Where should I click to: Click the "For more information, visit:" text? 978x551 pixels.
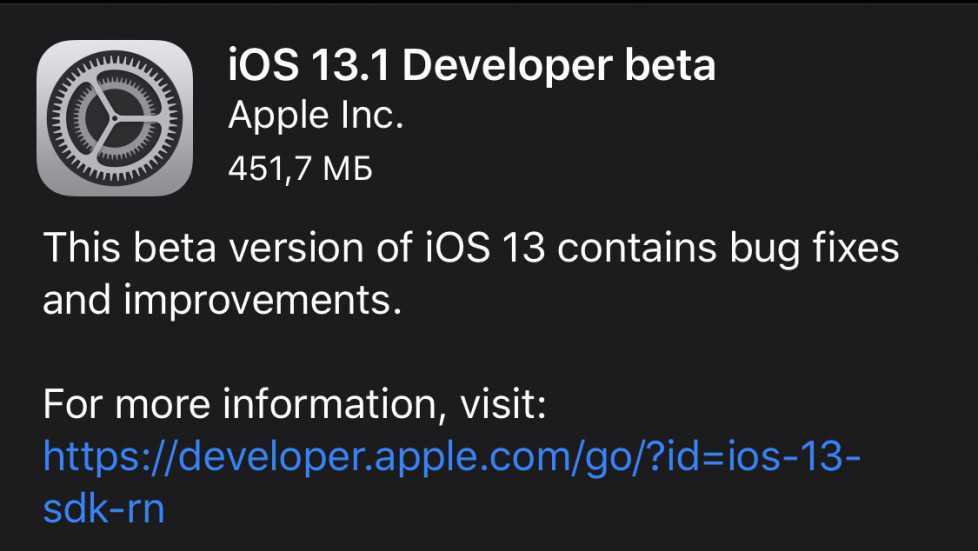coord(295,407)
